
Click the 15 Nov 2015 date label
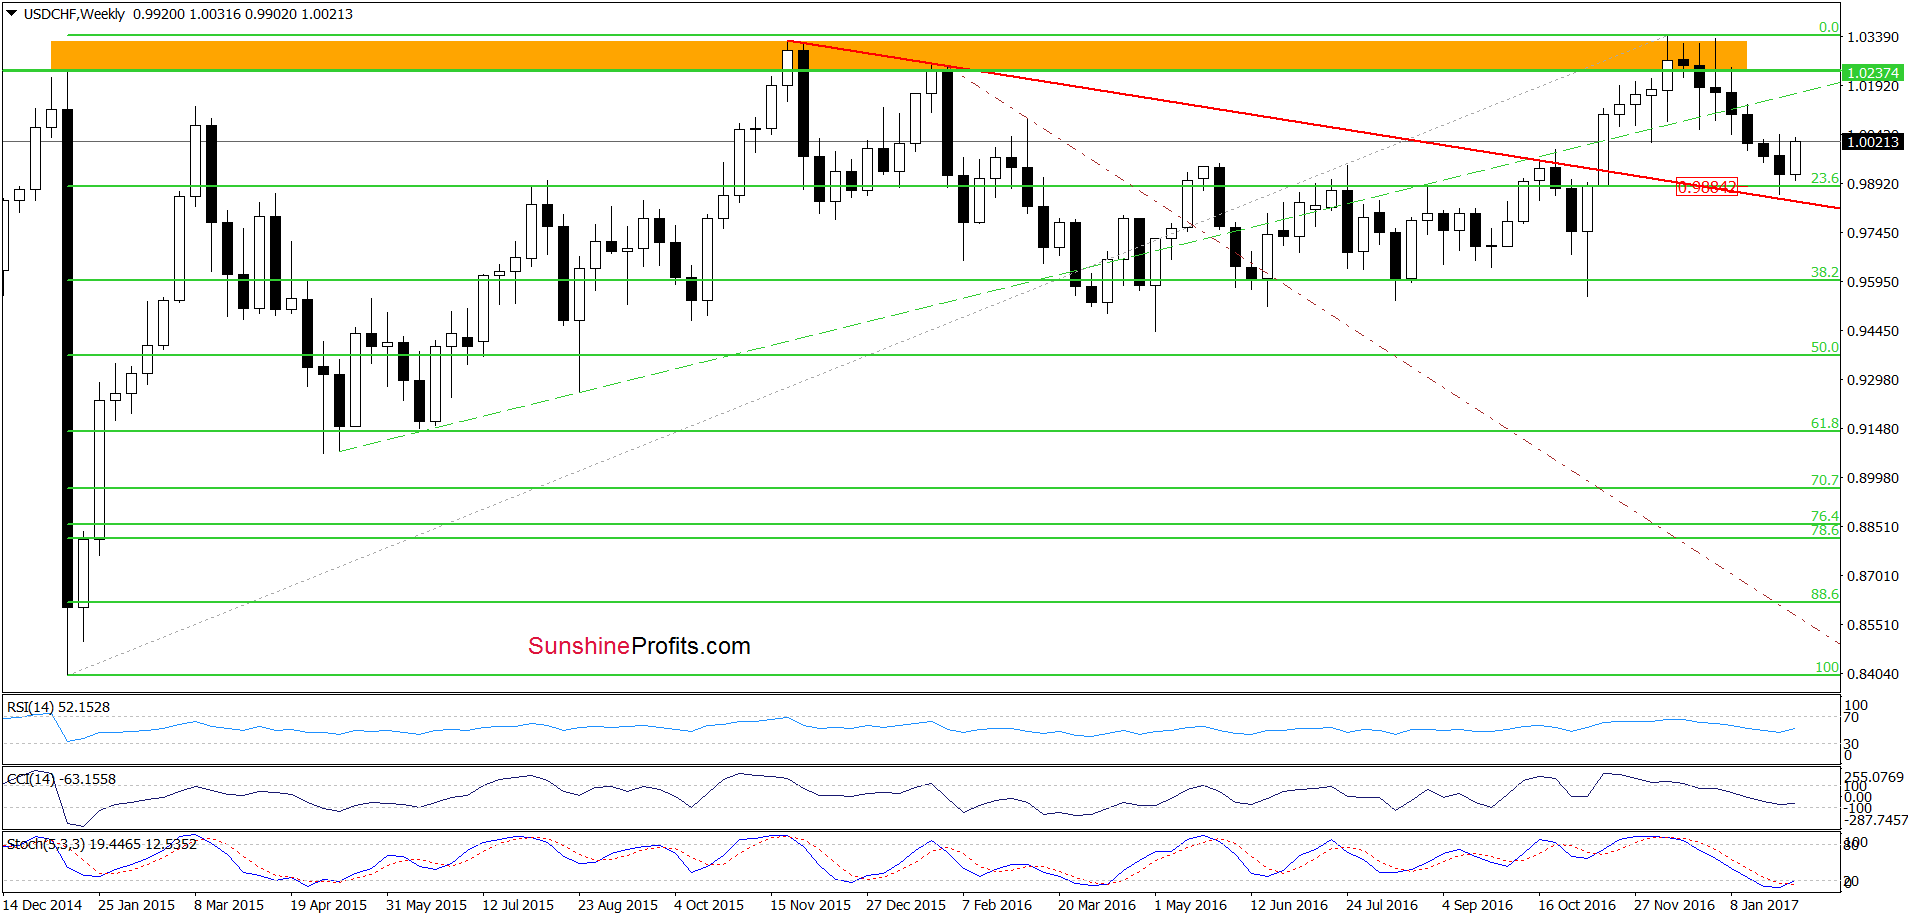810,905
